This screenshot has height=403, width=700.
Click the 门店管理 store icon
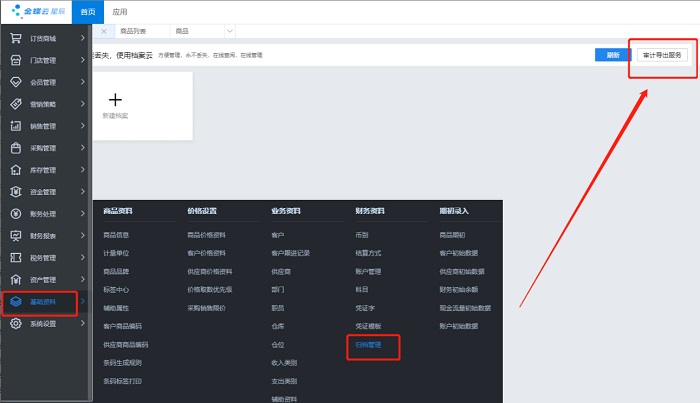15,60
